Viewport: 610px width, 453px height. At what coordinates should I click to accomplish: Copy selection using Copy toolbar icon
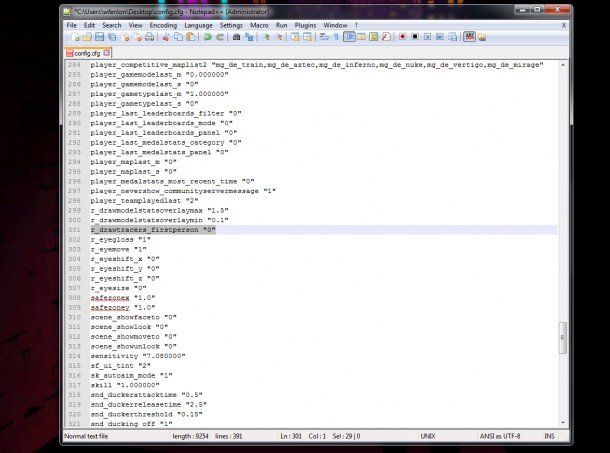pyautogui.click(x=179, y=37)
